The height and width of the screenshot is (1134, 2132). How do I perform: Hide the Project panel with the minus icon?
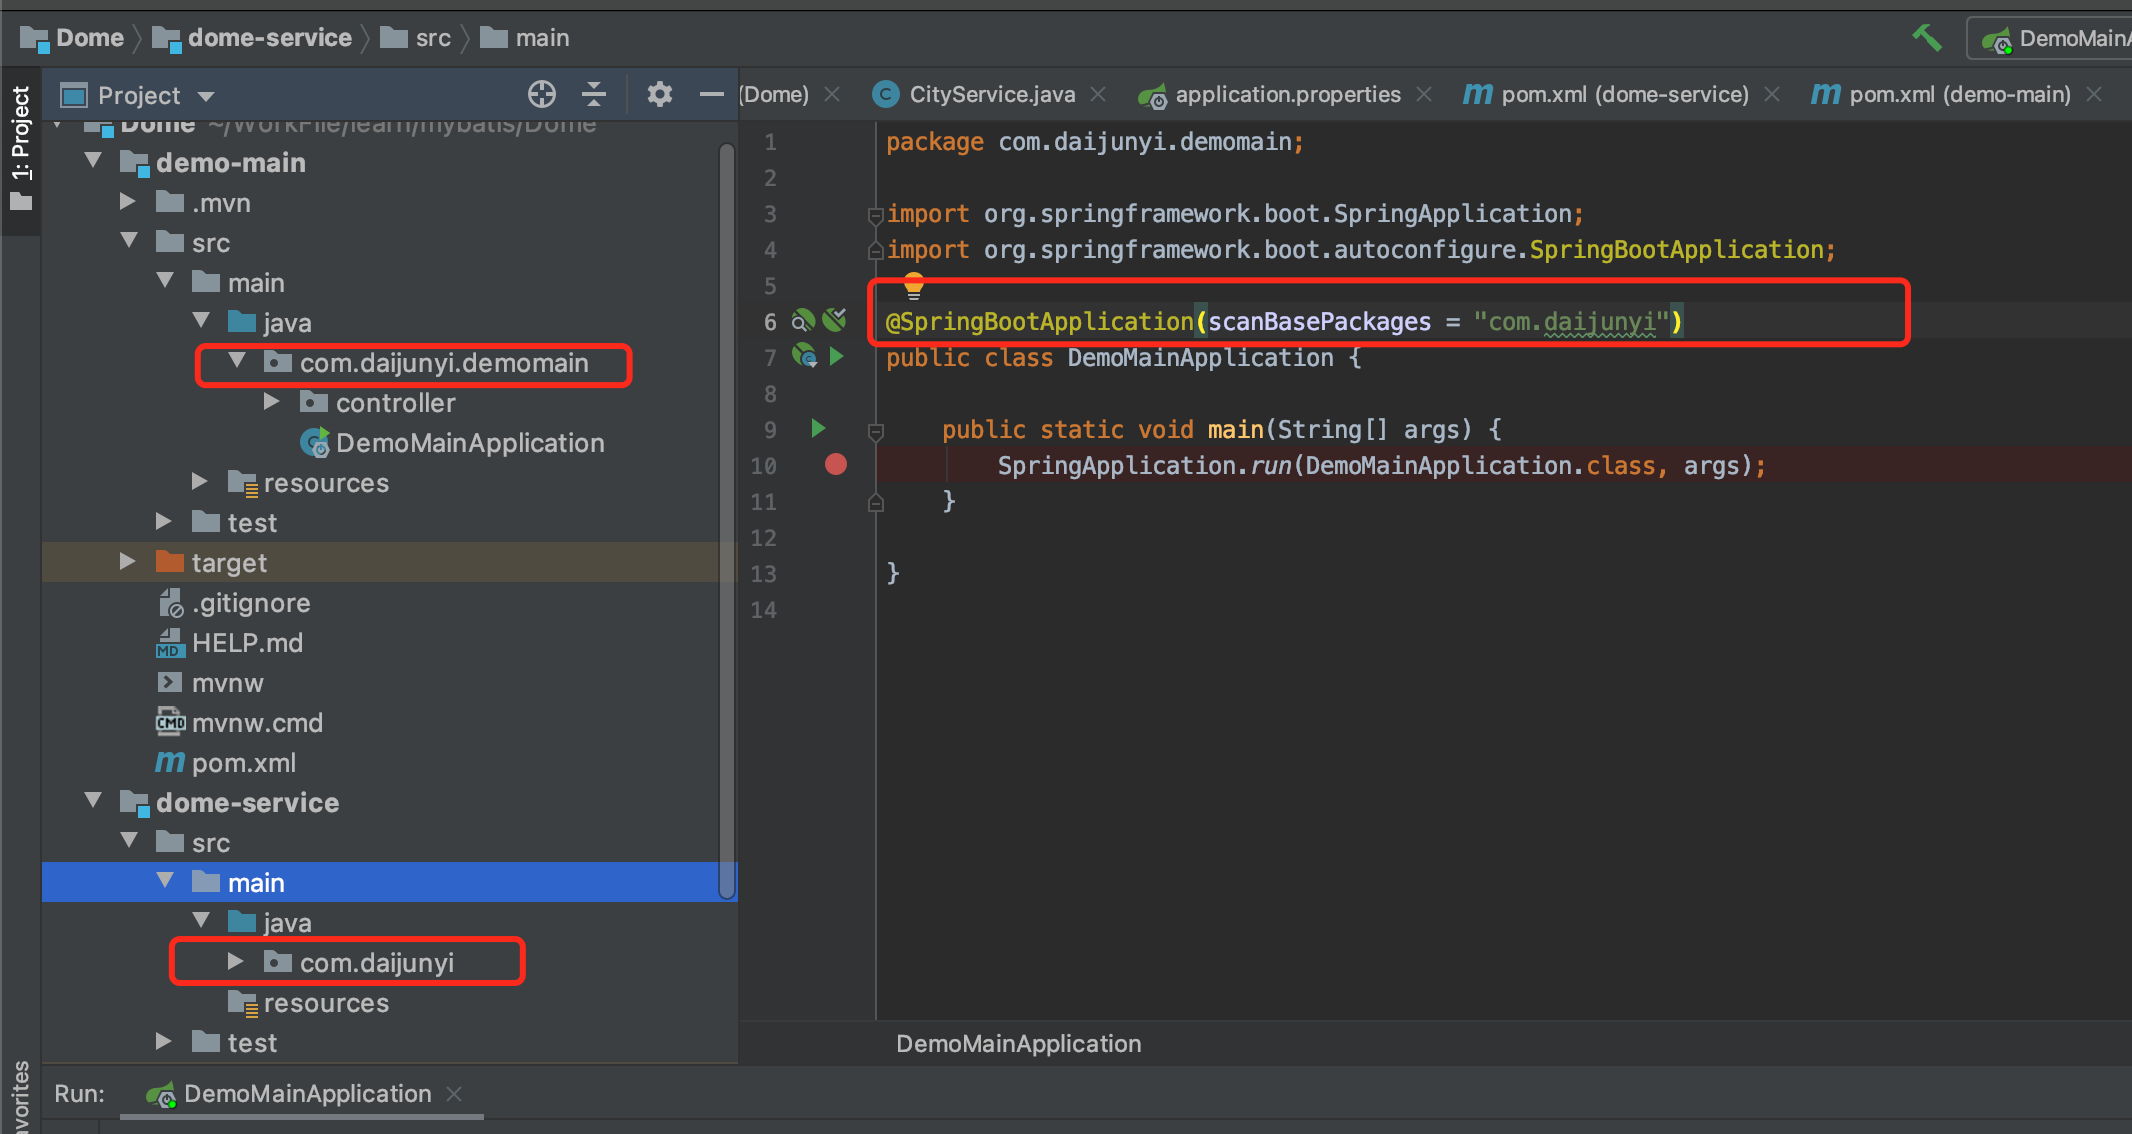711,94
